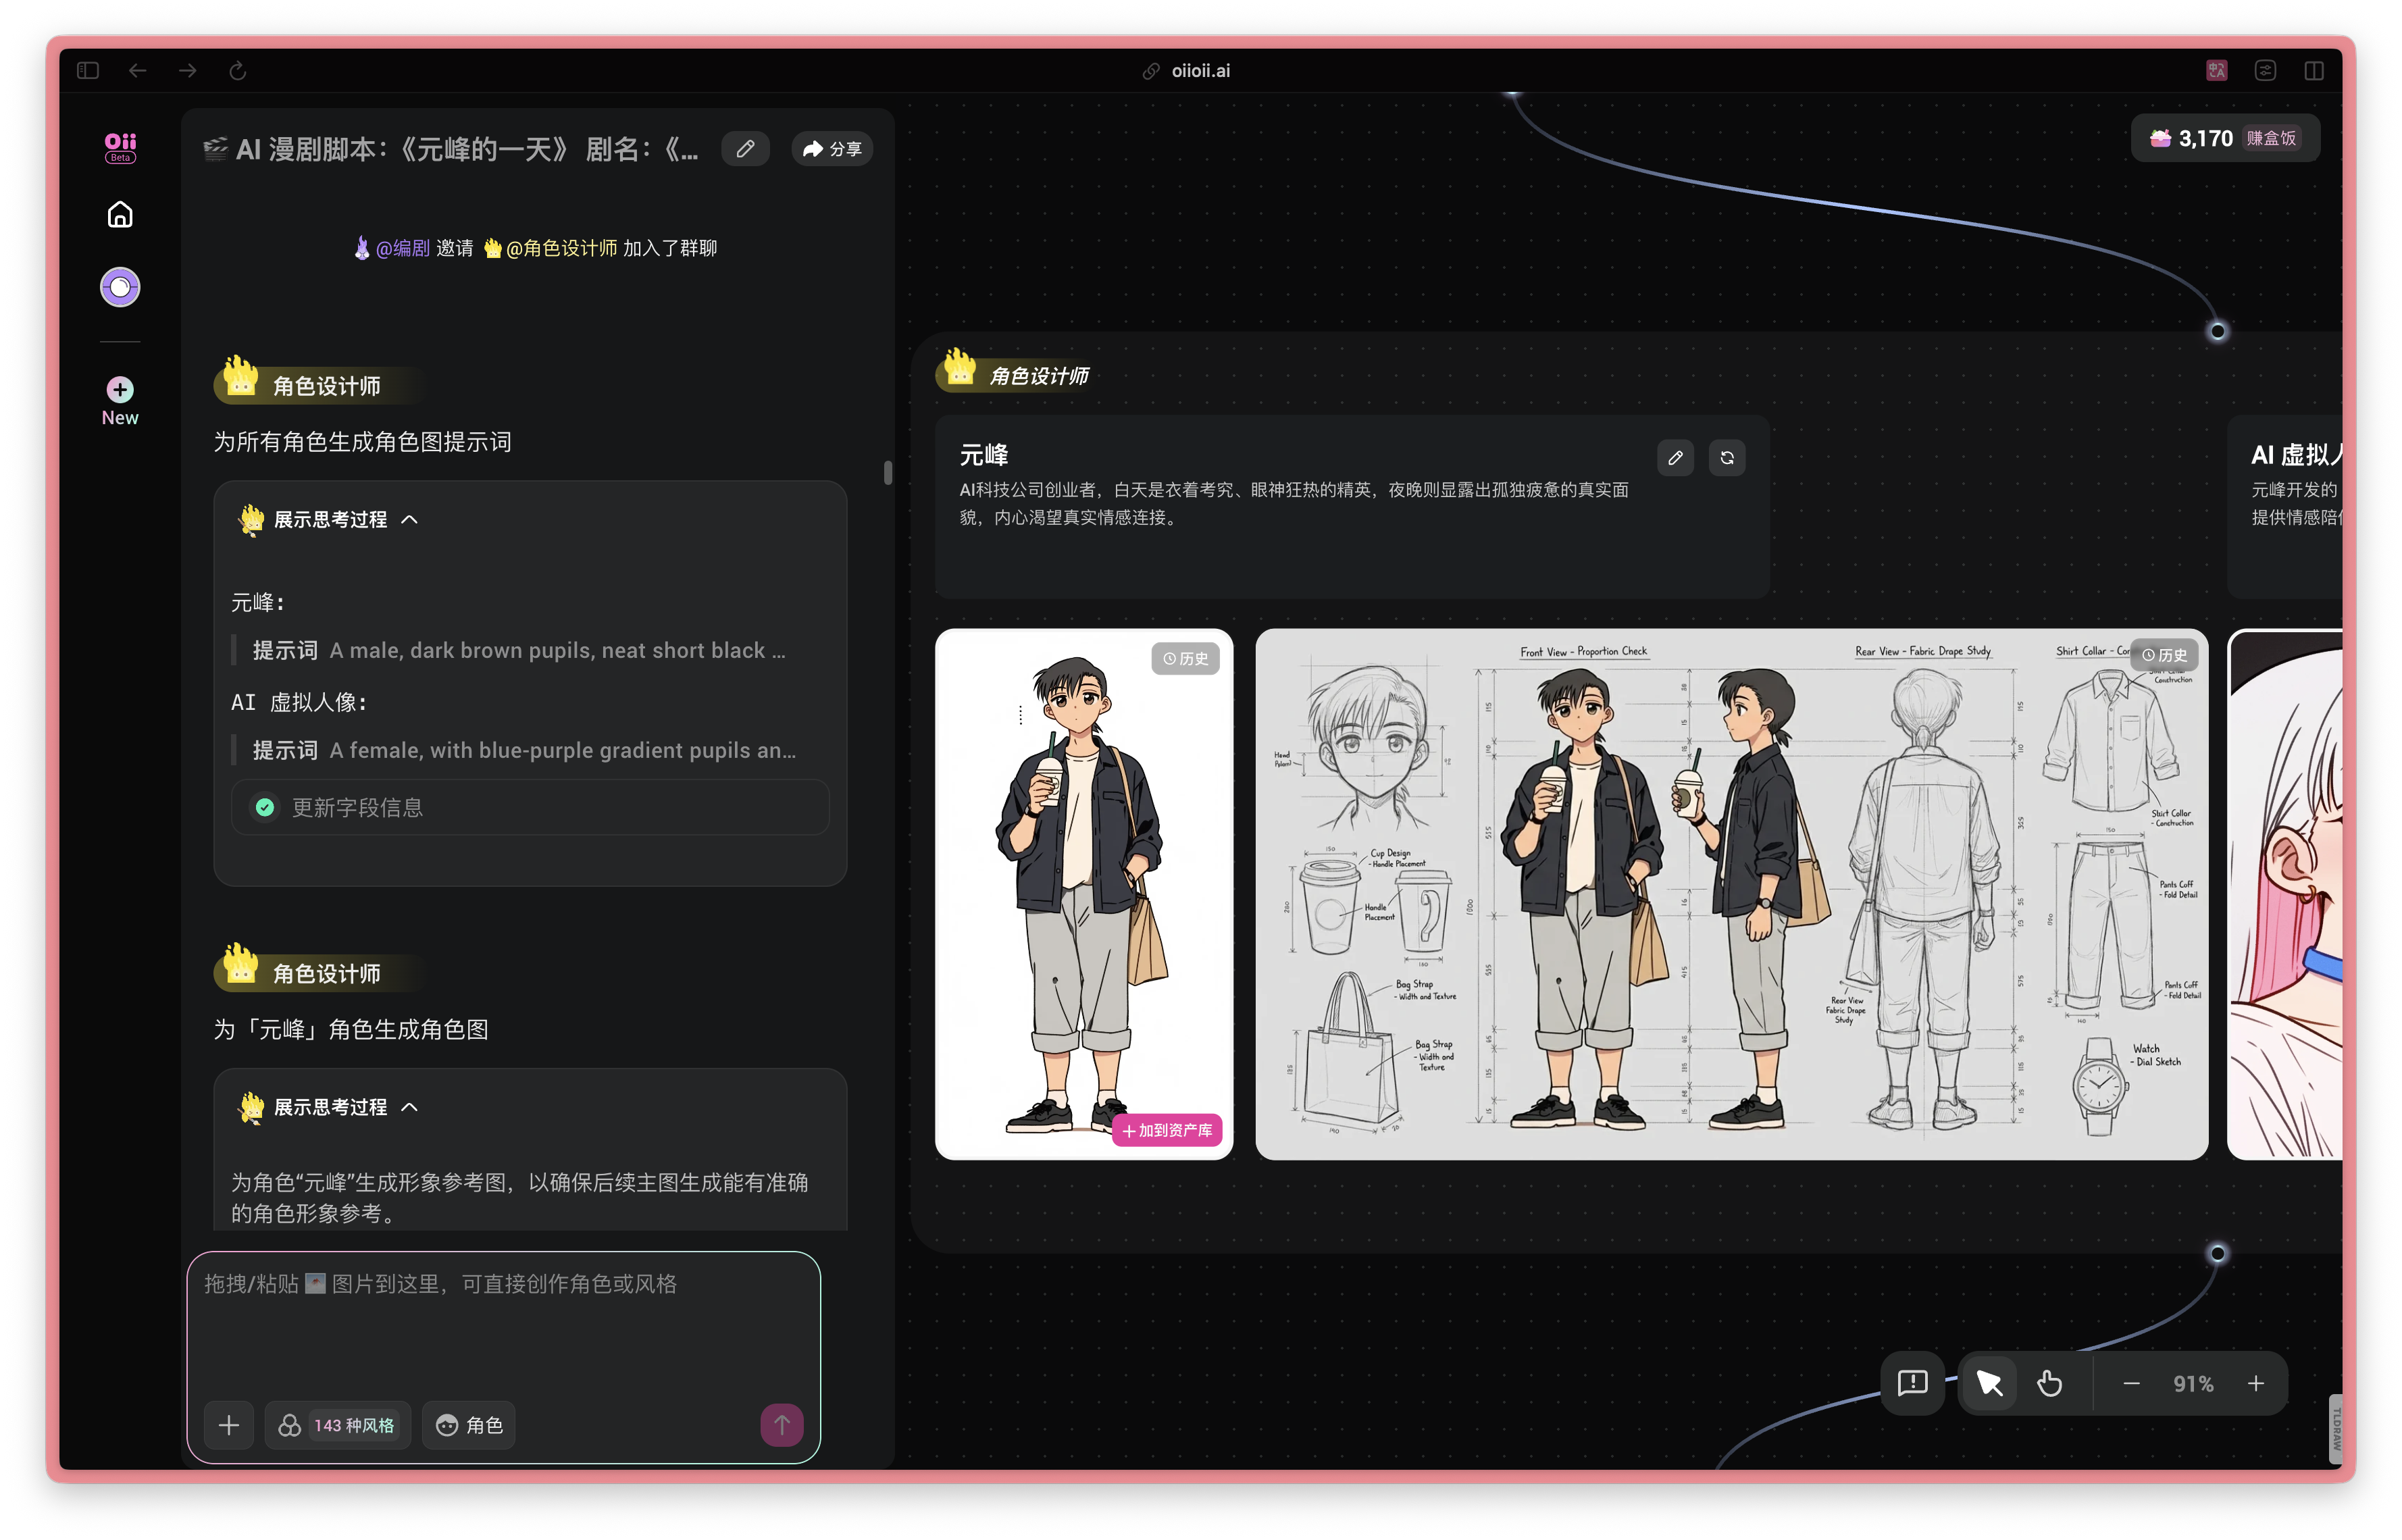Screen dimensions: 2402x1540
Task: Open the pink-haired AI character thumbnail
Action: tap(2285, 894)
